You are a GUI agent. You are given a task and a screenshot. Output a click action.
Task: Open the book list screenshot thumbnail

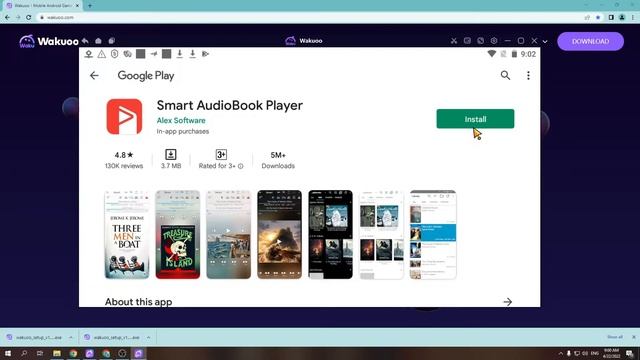[433, 235]
